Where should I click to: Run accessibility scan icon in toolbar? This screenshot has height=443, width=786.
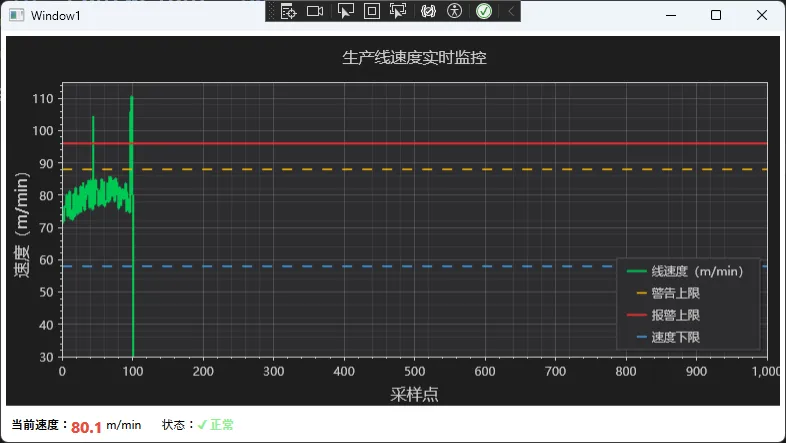pos(455,11)
